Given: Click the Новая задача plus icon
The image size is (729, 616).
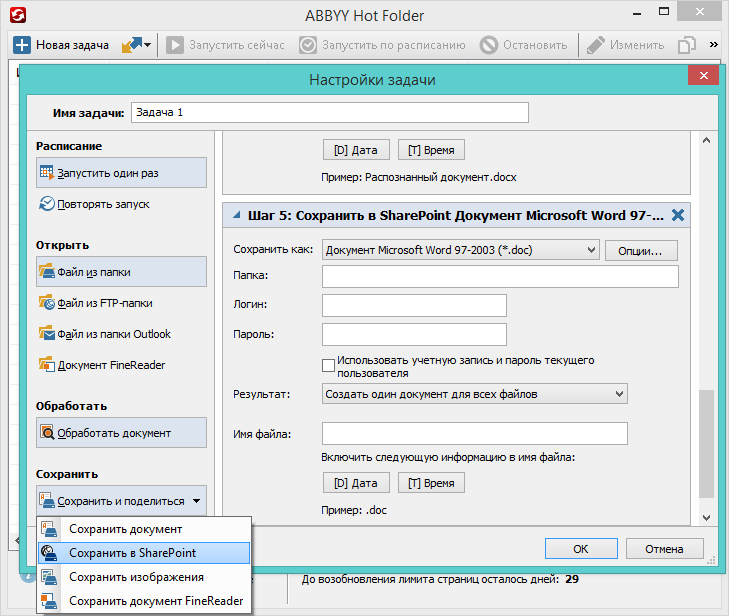Looking at the screenshot, I should click(21, 45).
